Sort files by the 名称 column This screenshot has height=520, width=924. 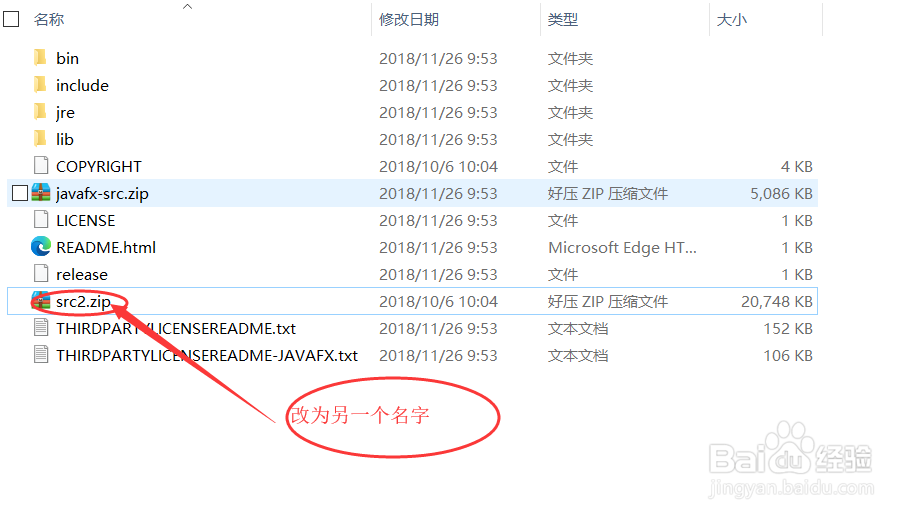(49, 19)
